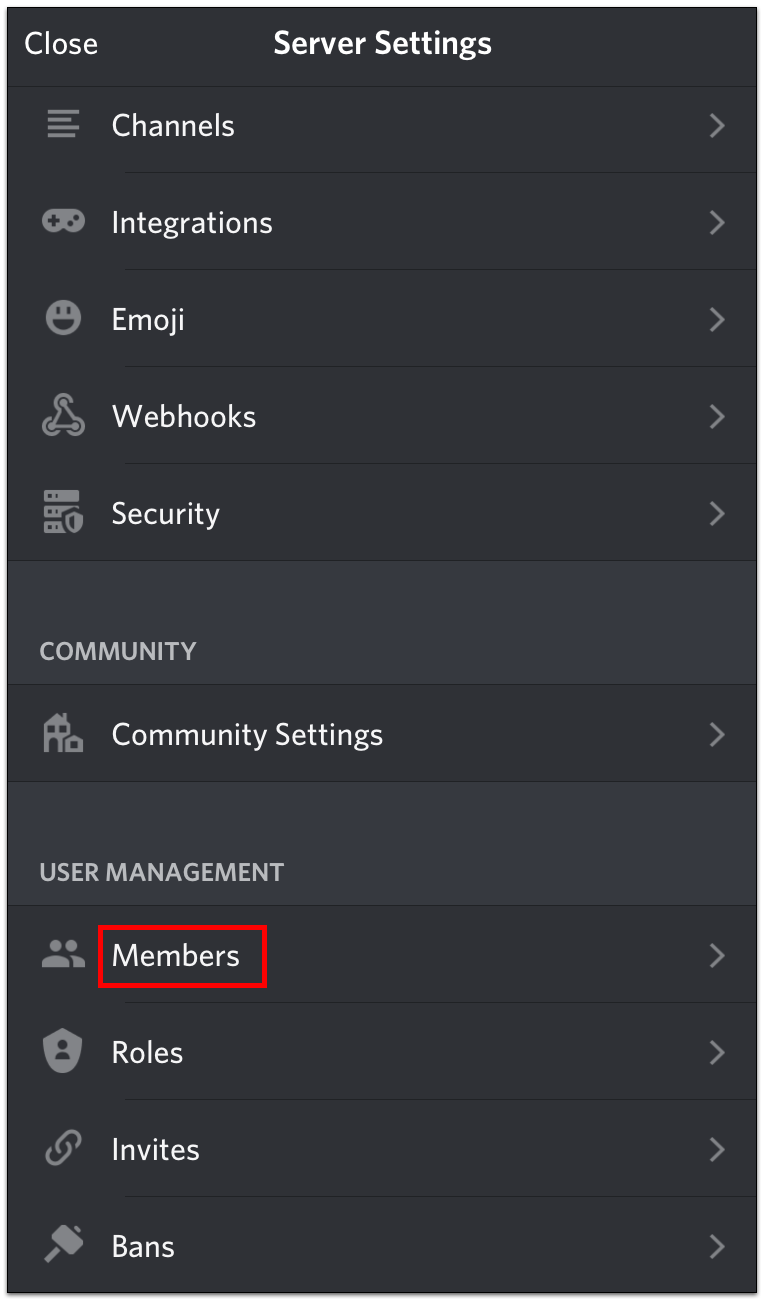The height and width of the screenshot is (1301, 765).
Task: Tap the Emoji row chevron
Action: coord(717,319)
